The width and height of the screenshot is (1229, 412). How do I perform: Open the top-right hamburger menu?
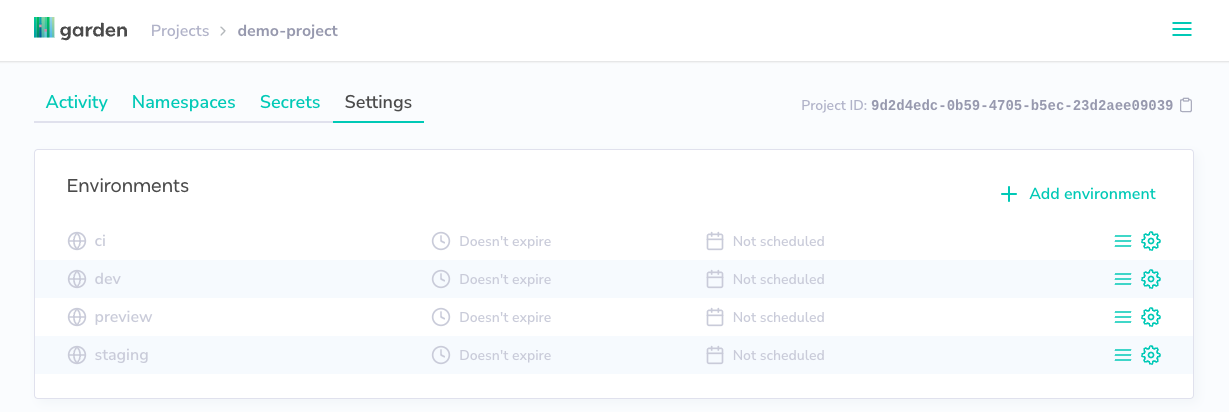pyautogui.click(x=1182, y=30)
